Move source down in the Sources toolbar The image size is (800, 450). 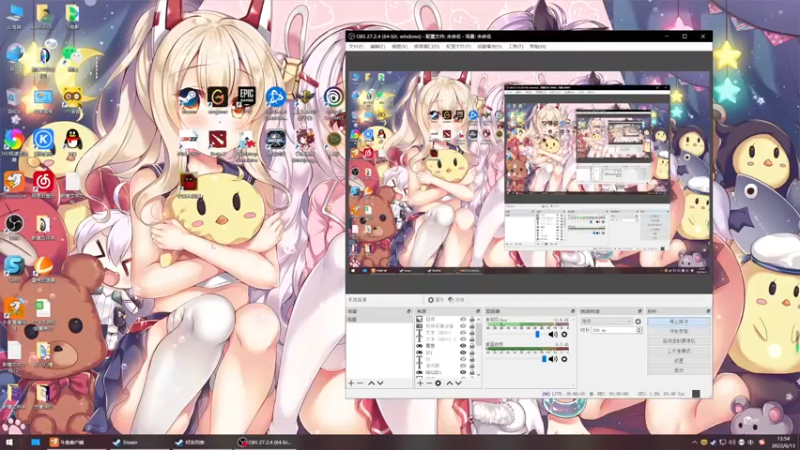(x=458, y=383)
